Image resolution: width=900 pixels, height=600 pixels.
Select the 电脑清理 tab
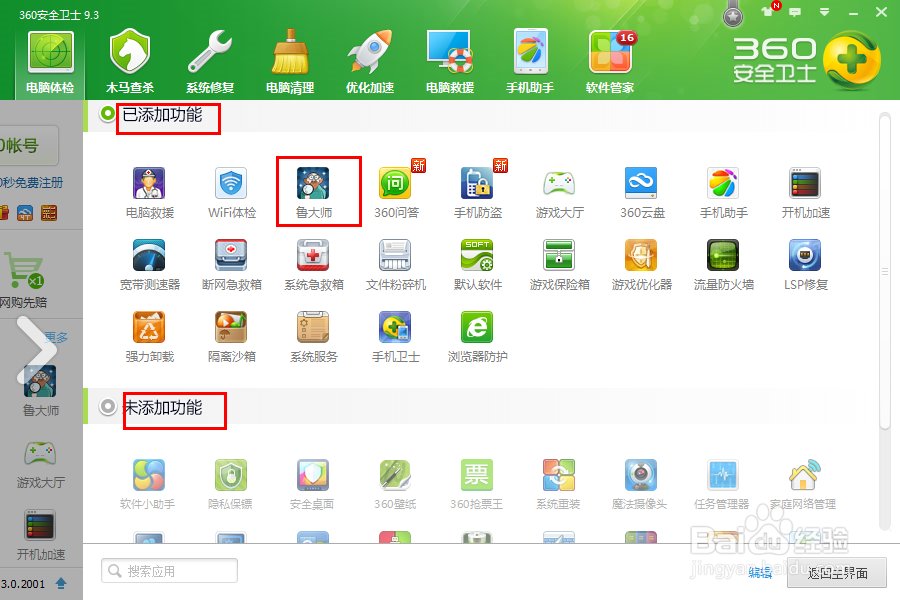click(290, 62)
